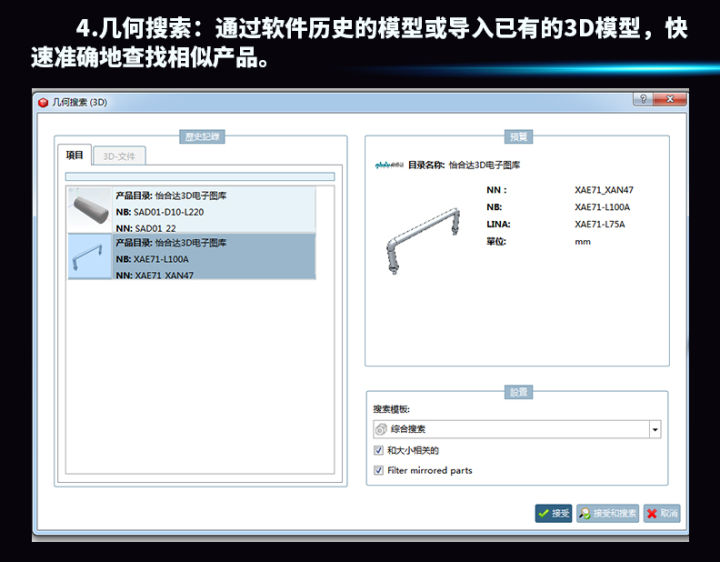The height and width of the screenshot is (562, 720).
Task: Click the cylinder part thumbnail
Action: point(90,210)
